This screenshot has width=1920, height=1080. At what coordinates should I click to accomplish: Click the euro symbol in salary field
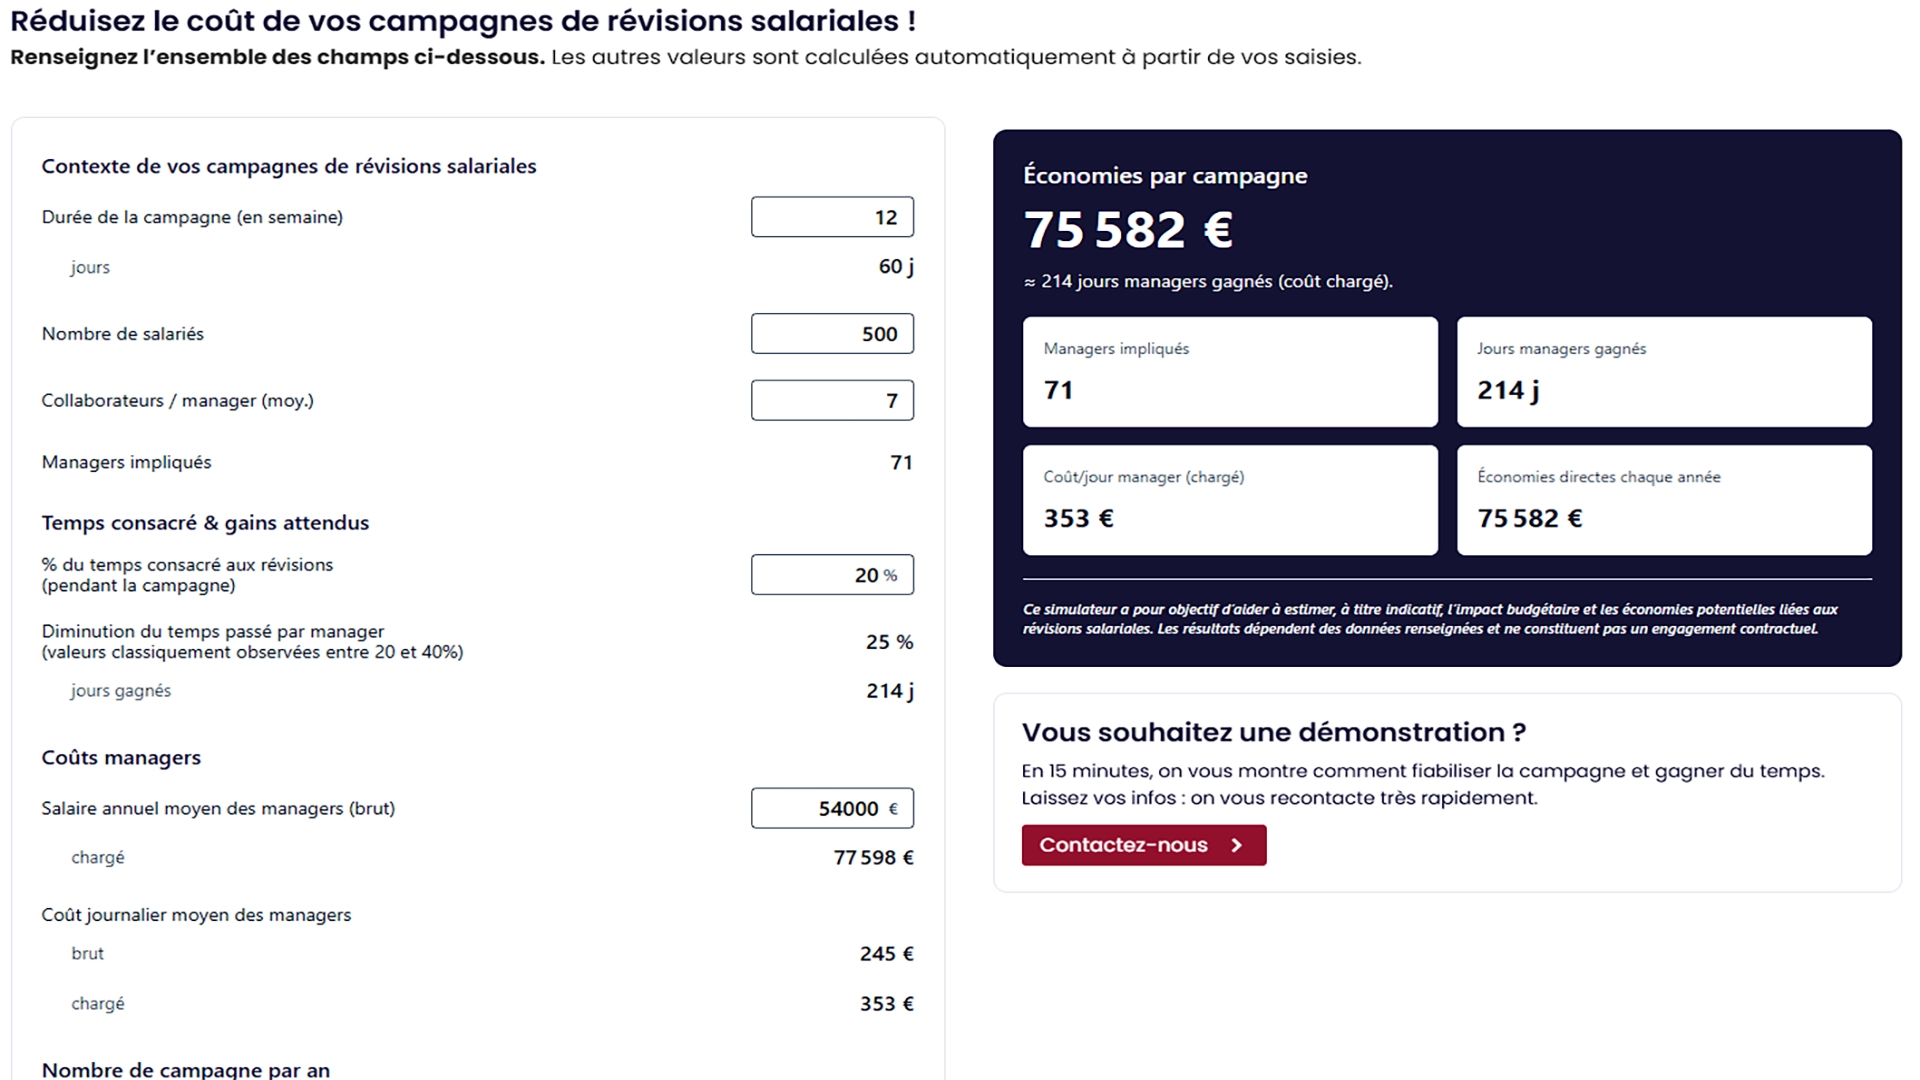893,809
